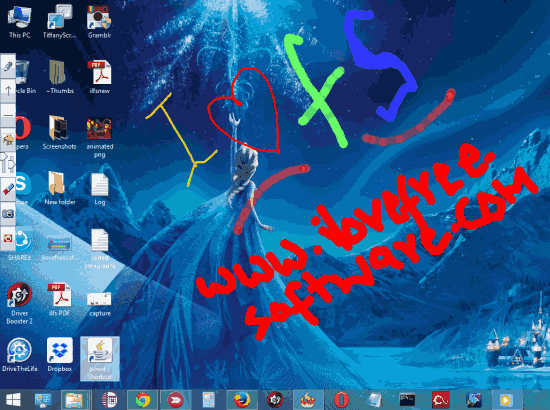550x410 pixels.
Task: Click the red square app icon beside Command Prompt
Action: [x=440, y=400]
